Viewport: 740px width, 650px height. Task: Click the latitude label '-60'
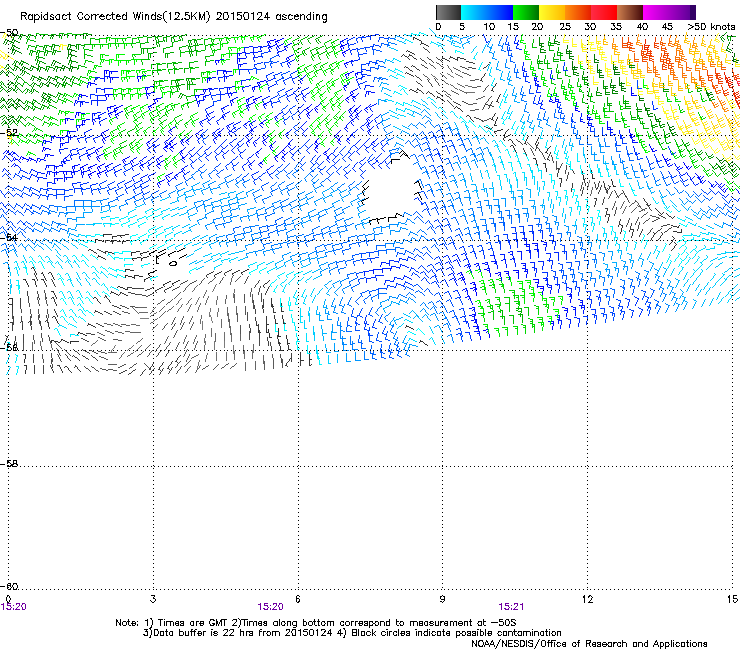coord(10,586)
